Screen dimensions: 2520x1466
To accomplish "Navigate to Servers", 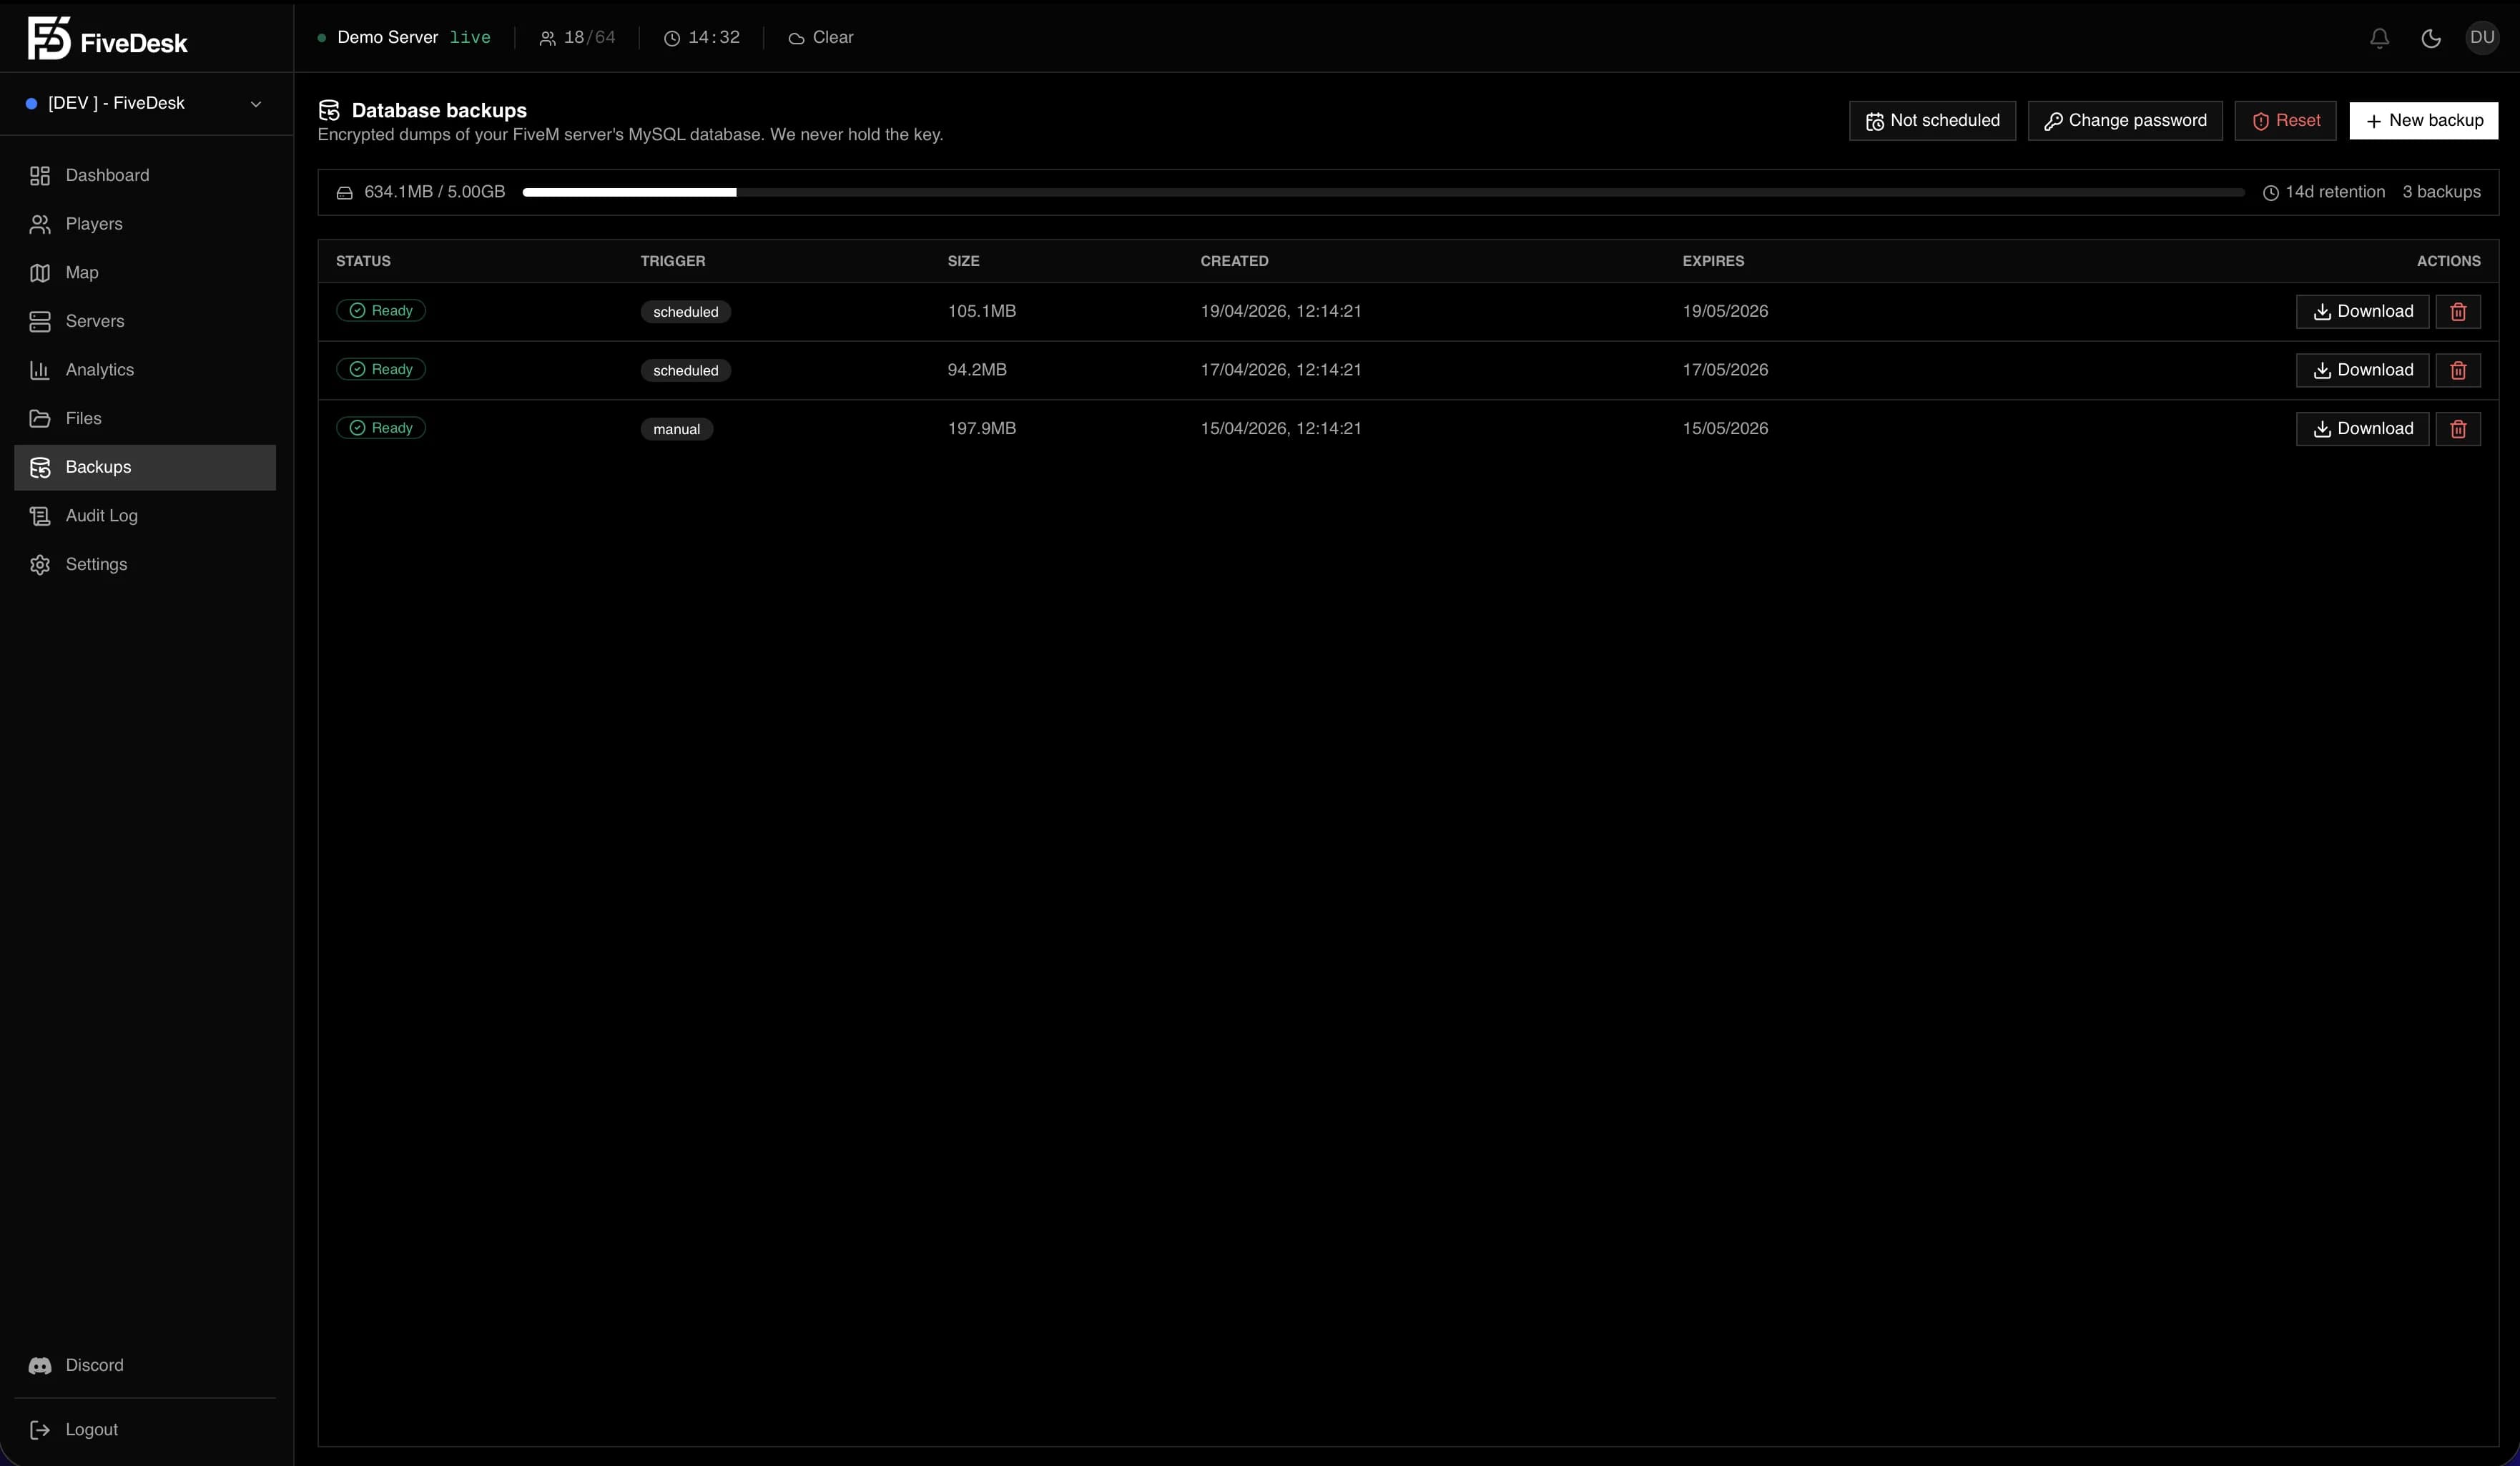I will coord(145,321).
